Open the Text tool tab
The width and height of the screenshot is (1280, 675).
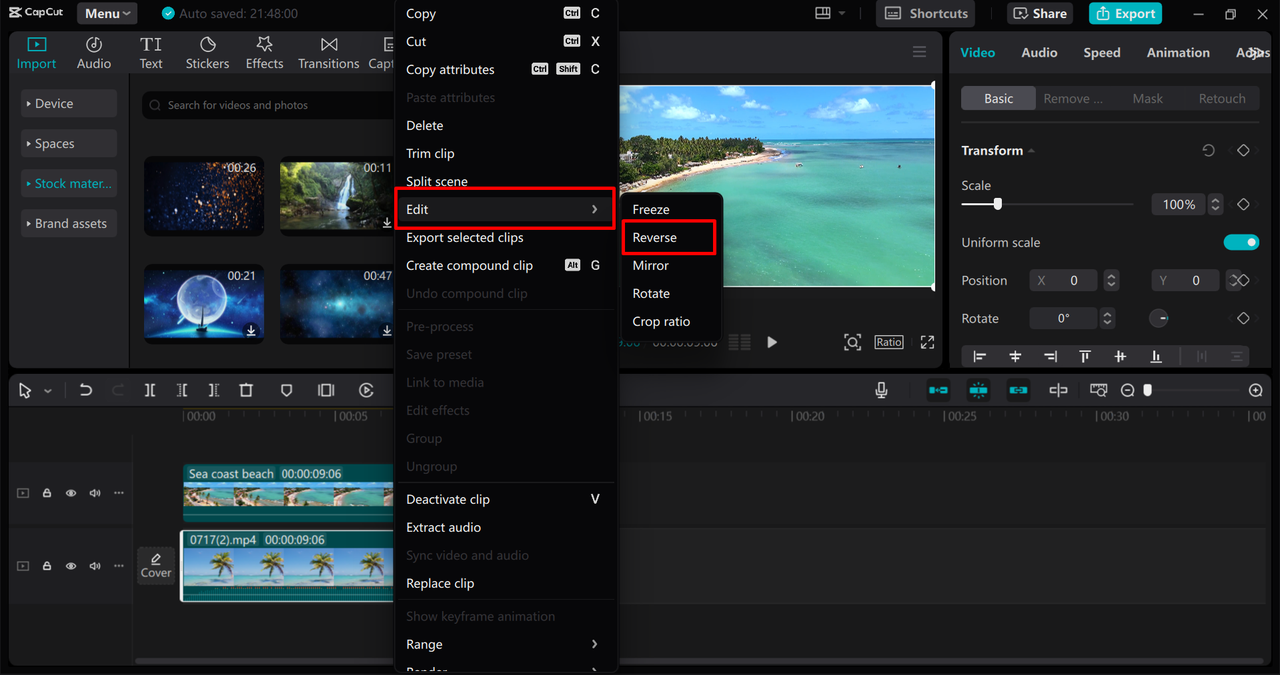click(x=151, y=53)
